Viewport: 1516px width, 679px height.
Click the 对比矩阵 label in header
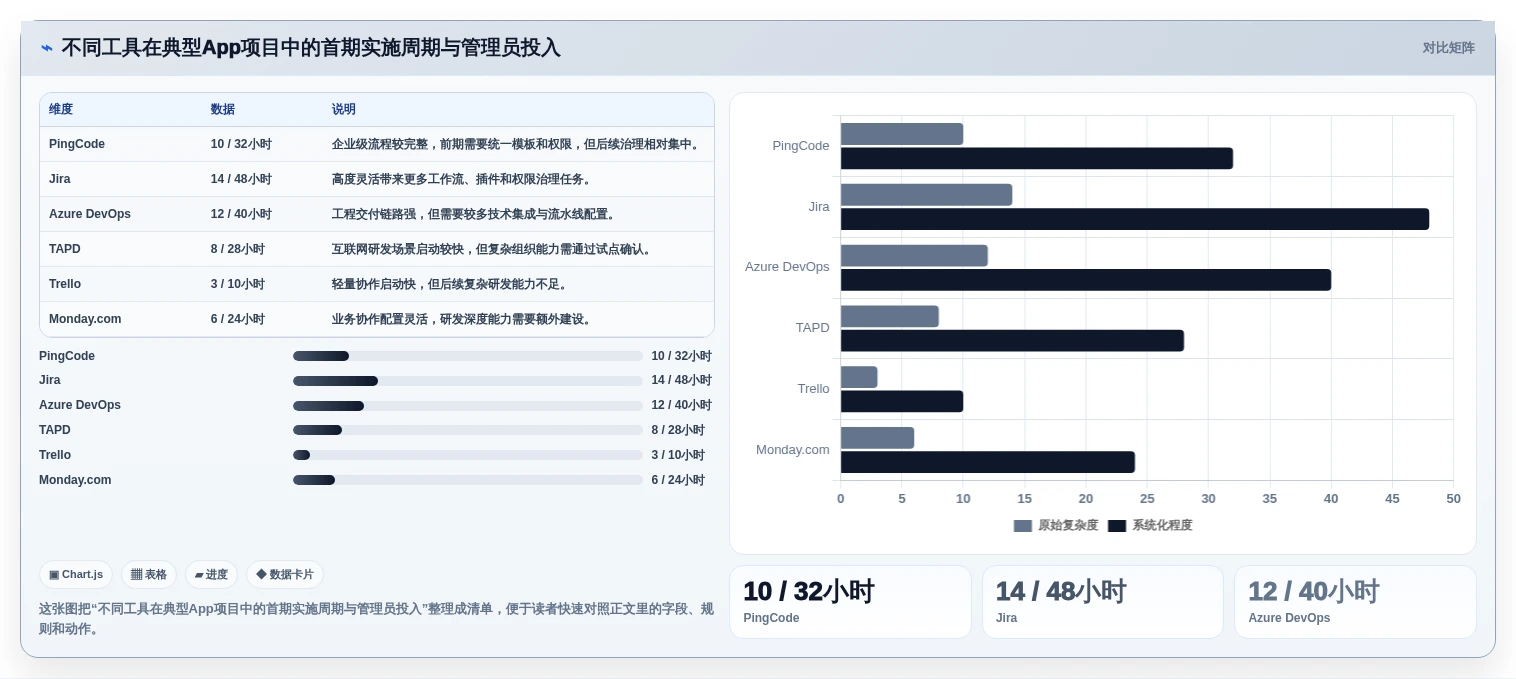[x=1448, y=48]
